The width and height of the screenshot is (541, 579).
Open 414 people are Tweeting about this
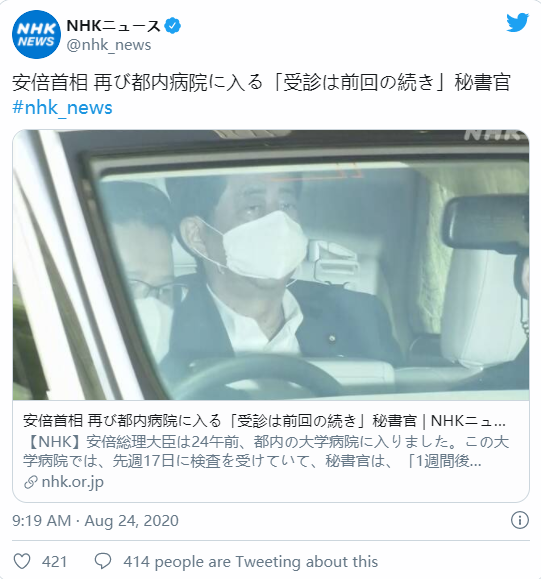point(251,562)
